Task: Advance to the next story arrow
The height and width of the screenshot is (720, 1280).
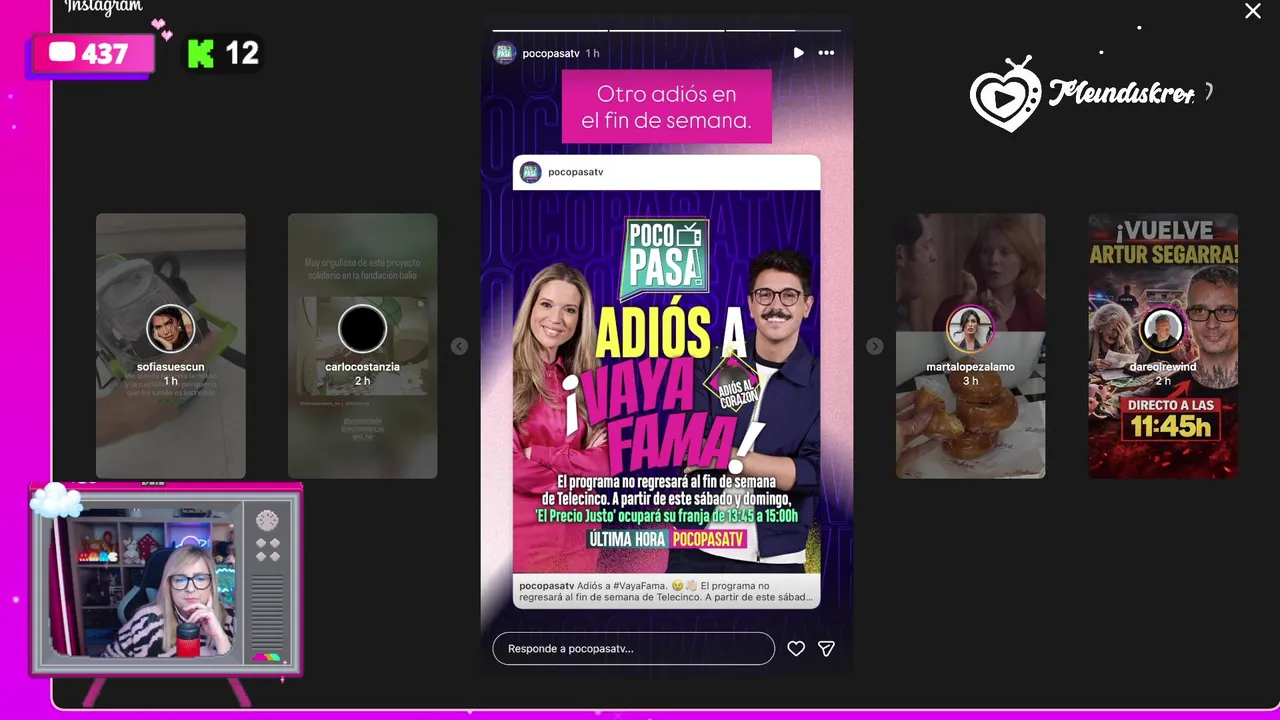Action: coord(875,346)
